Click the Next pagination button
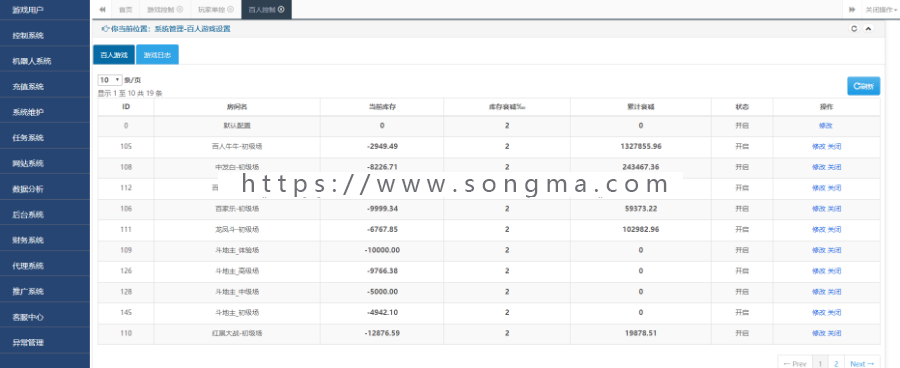This screenshot has width=900, height=368. coord(862,363)
